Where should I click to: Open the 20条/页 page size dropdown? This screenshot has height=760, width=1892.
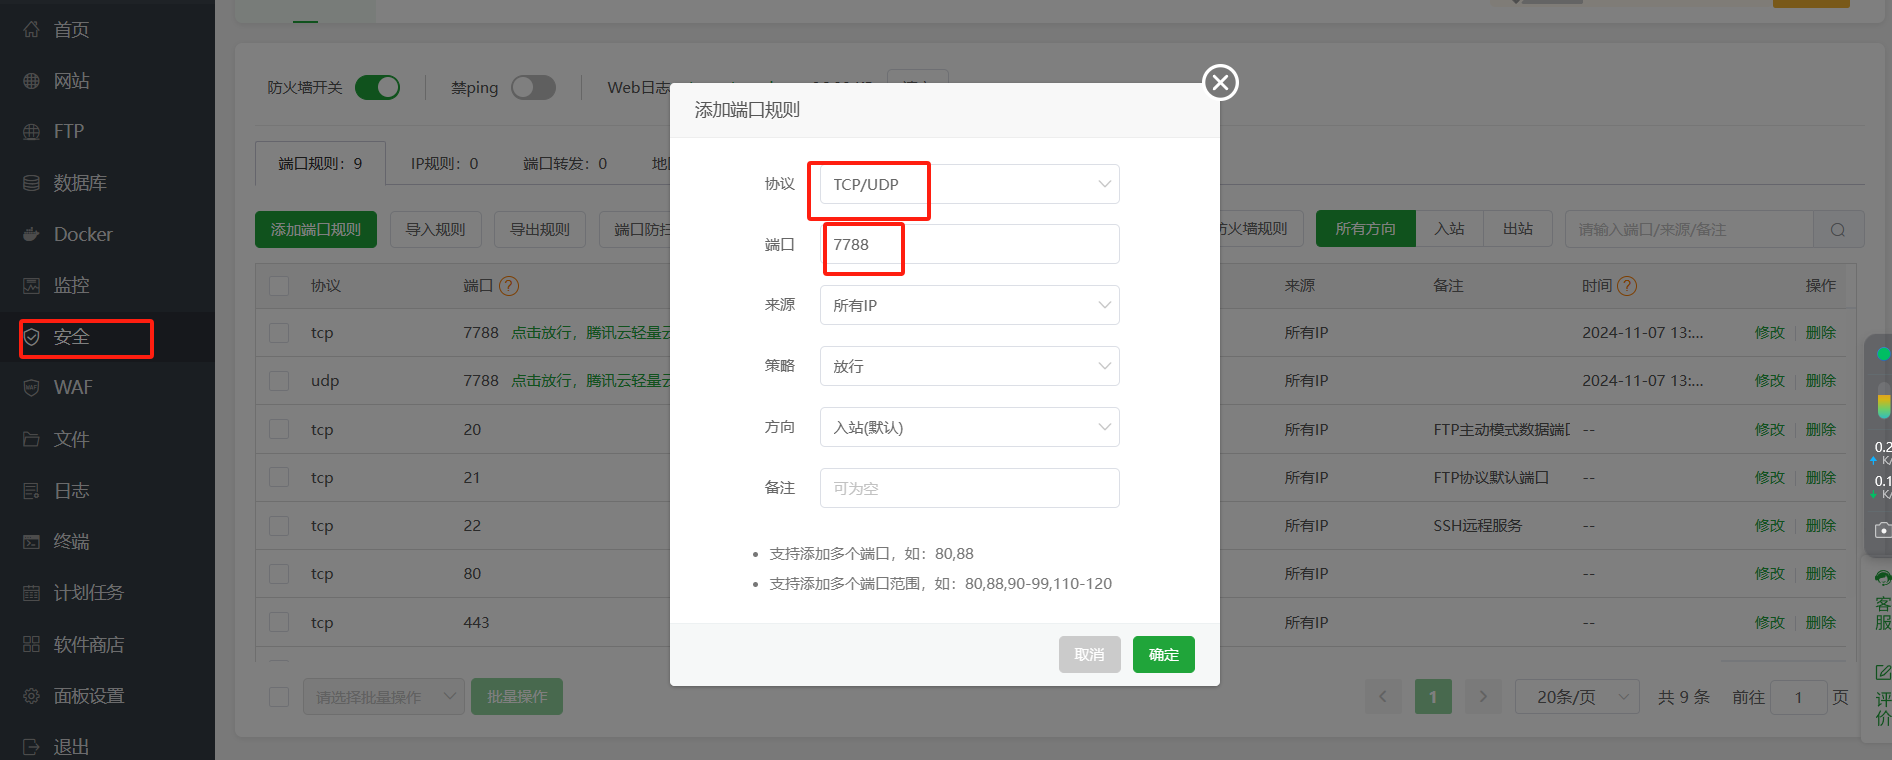tap(1577, 697)
